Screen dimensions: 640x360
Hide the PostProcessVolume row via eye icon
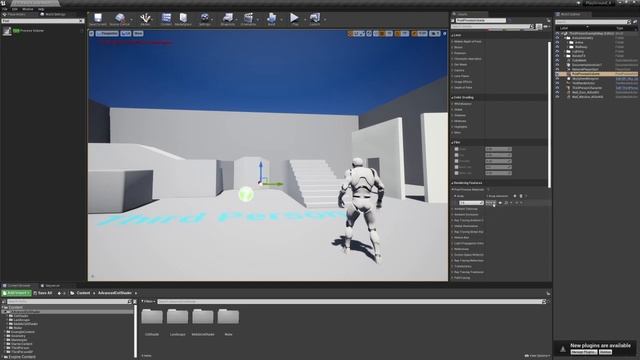pos(558,74)
